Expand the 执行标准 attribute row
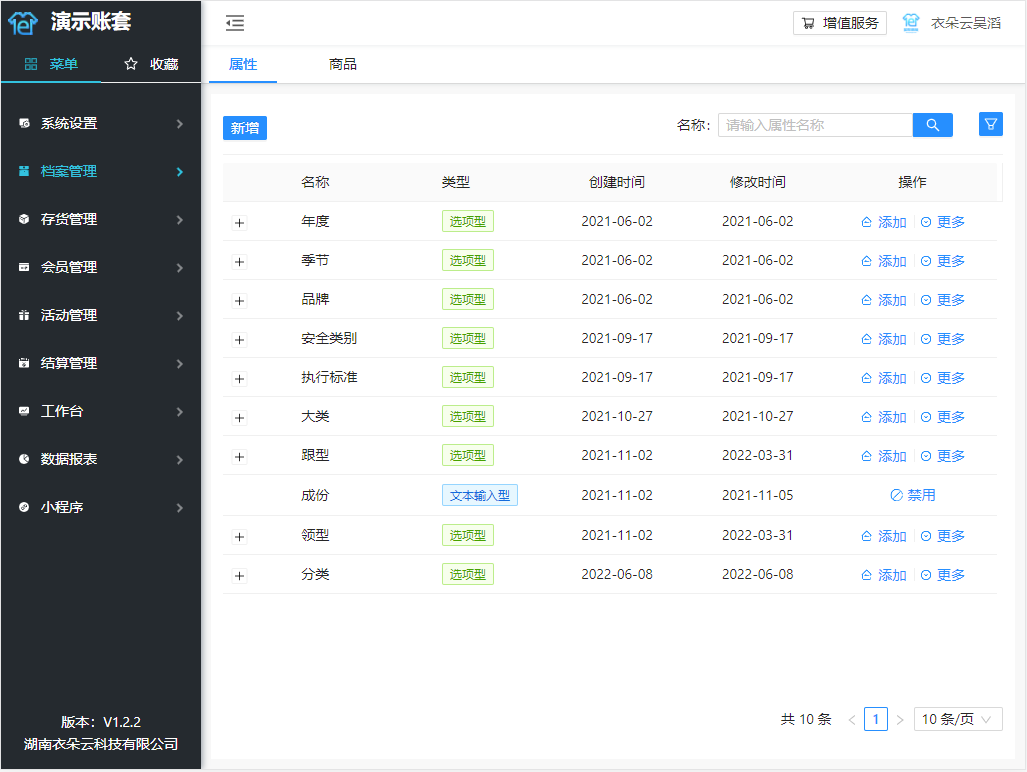The width and height of the screenshot is (1027, 772). [240, 378]
